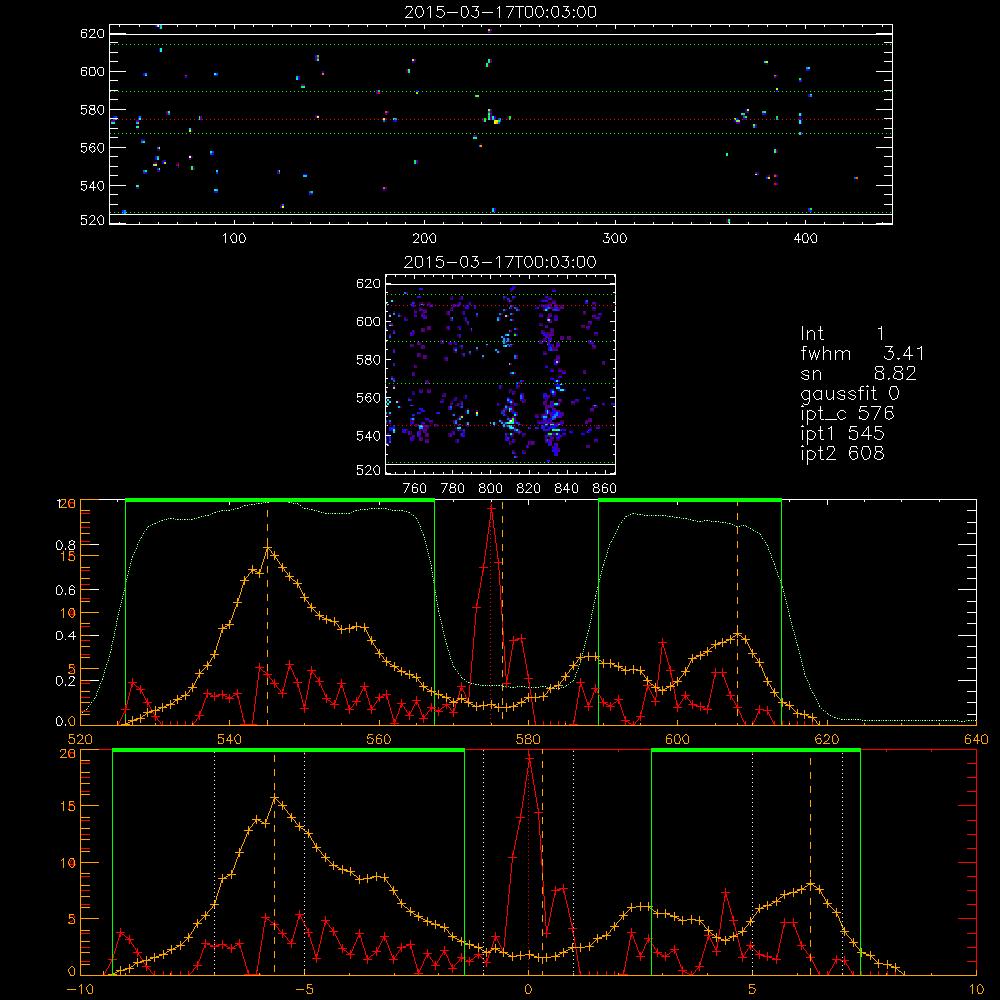Image resolution: width=1000 pixels, height=1000 pixels.
Task: Select the x-axis label -10 on the bottom plot
Action: pos(80,989)
